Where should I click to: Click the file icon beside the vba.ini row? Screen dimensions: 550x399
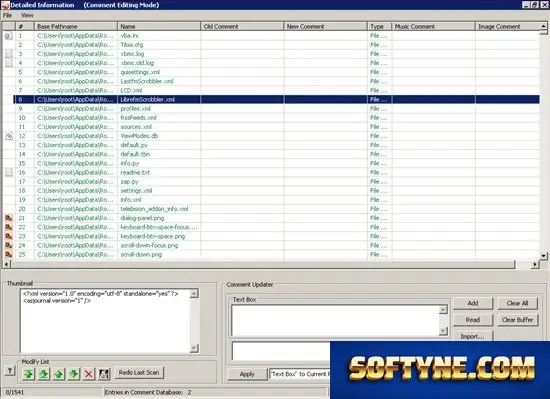[9, 35]
